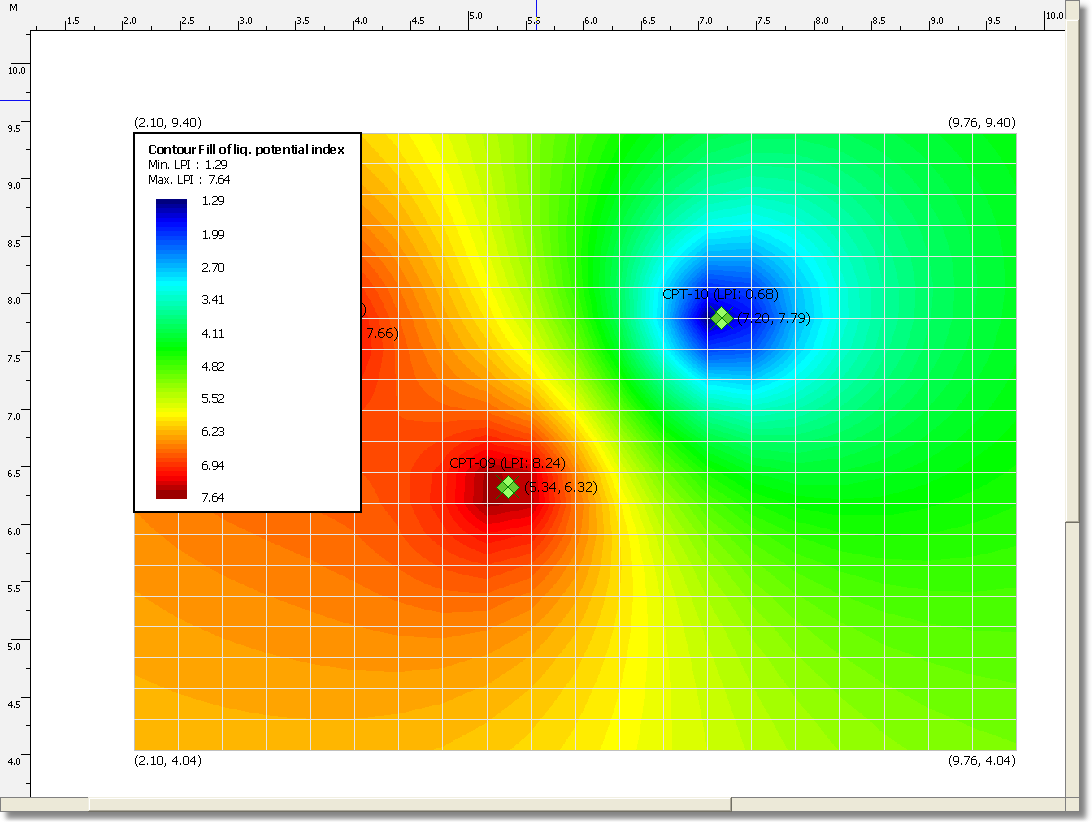1092x824 pixels.
Task: Click the legend color gradient bar
Action: point(171,348)
